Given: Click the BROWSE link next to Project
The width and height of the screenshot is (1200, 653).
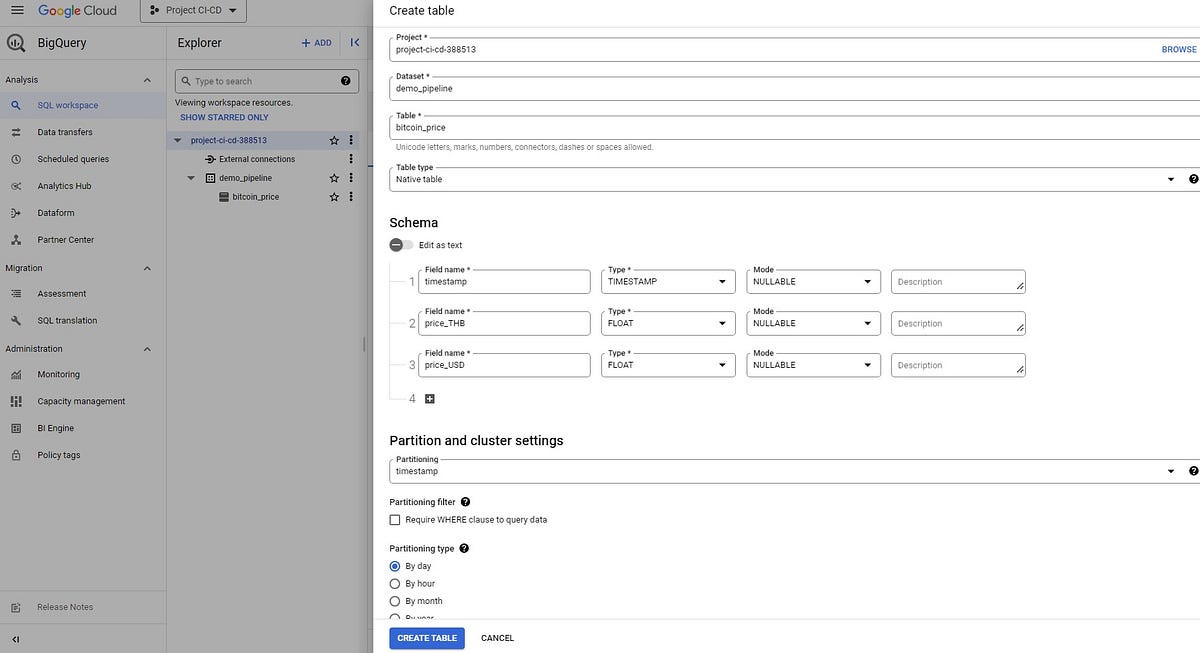Looking at the screenshot, I should click(x=1178, y=48).
